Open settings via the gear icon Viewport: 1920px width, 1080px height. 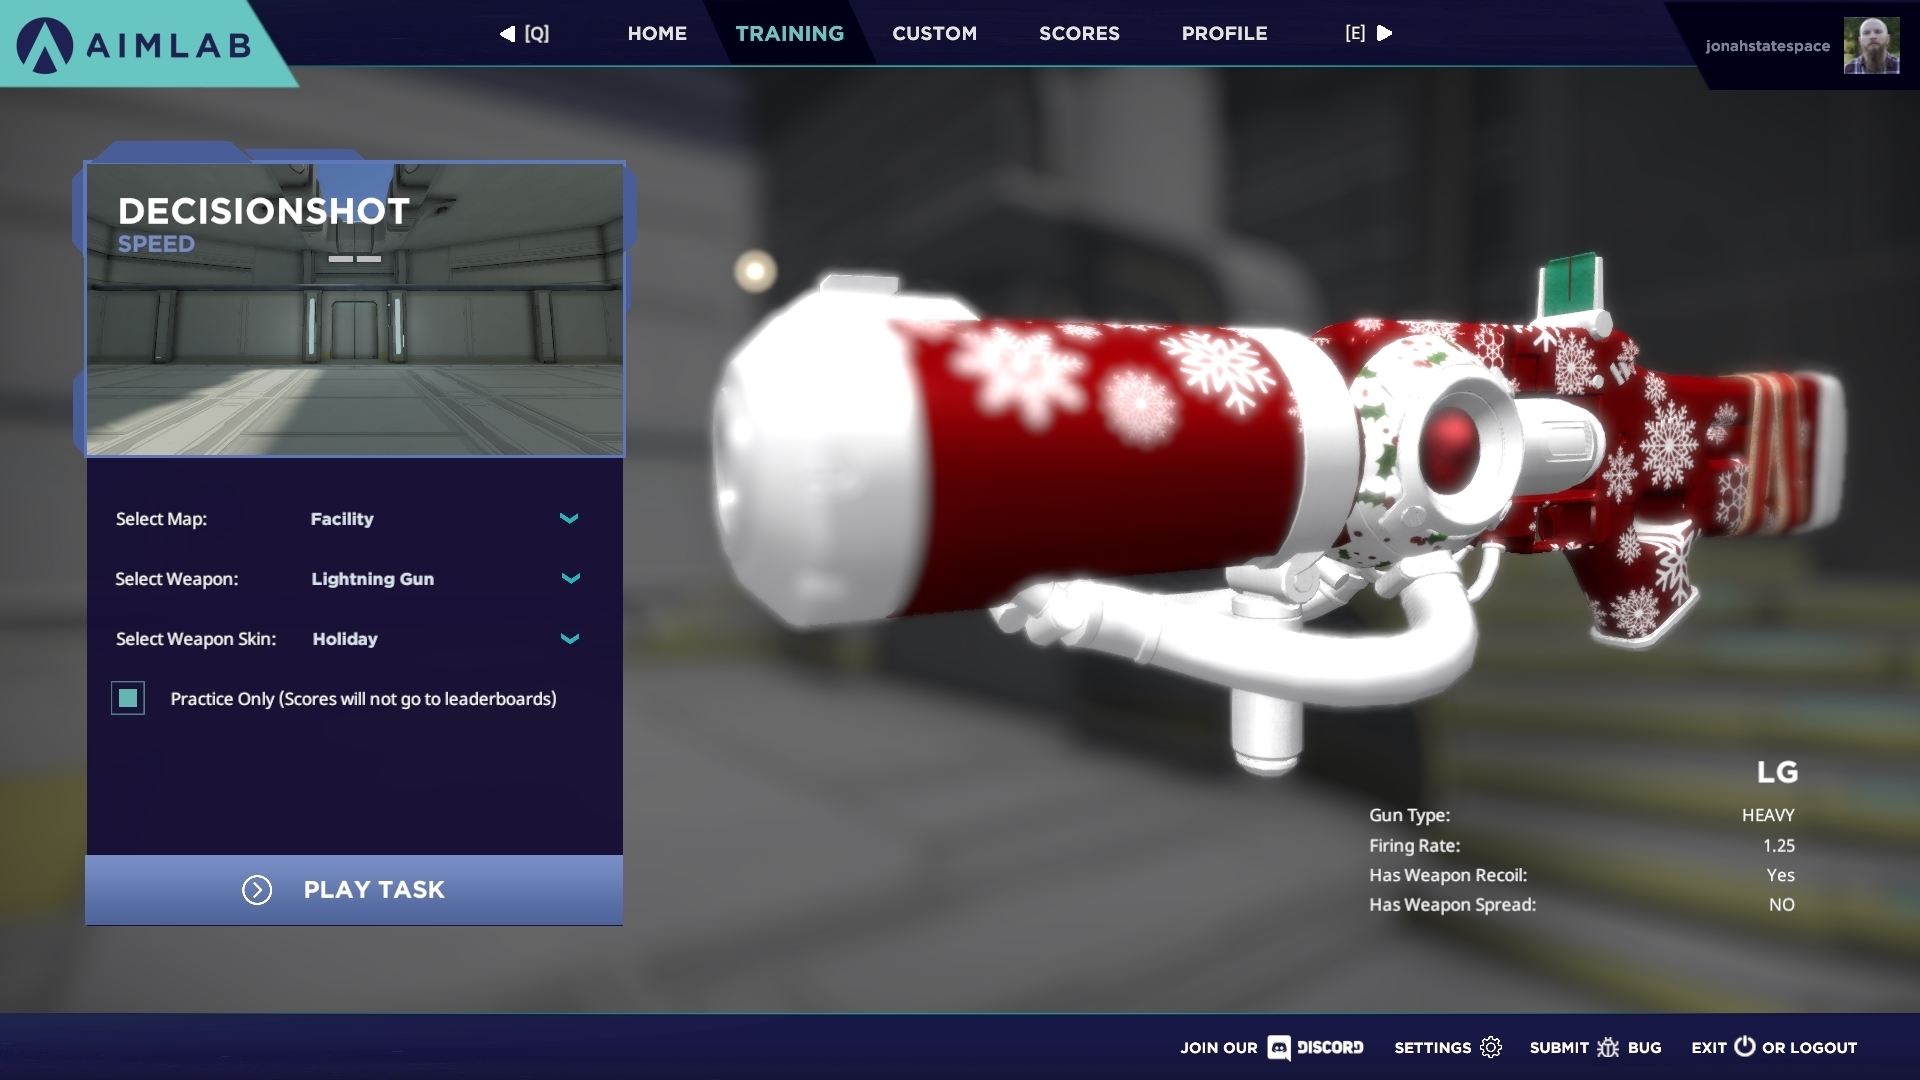(1491, 1047)
